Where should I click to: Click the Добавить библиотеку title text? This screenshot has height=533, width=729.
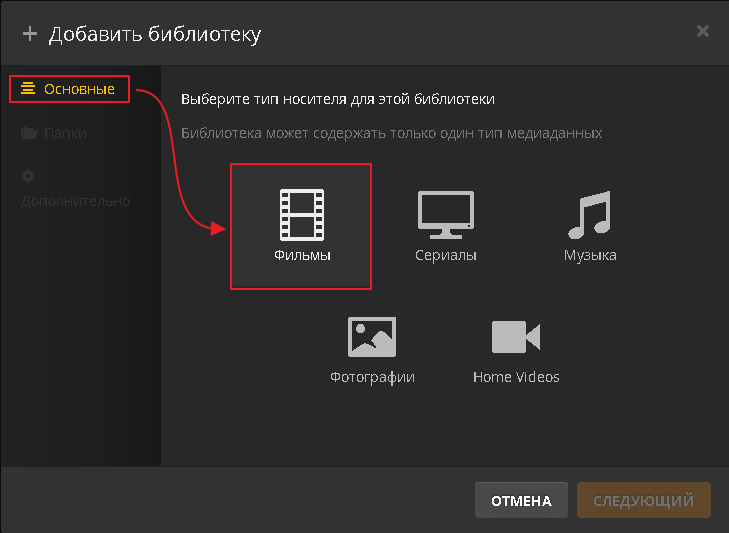[155, 34]
